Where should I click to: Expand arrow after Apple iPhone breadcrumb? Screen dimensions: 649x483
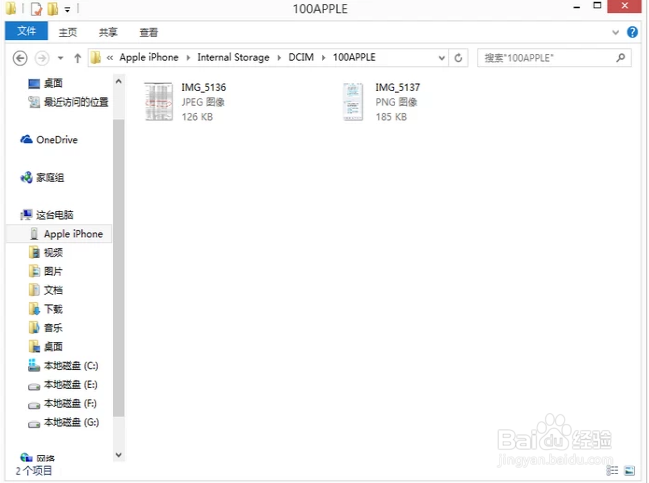188,58
